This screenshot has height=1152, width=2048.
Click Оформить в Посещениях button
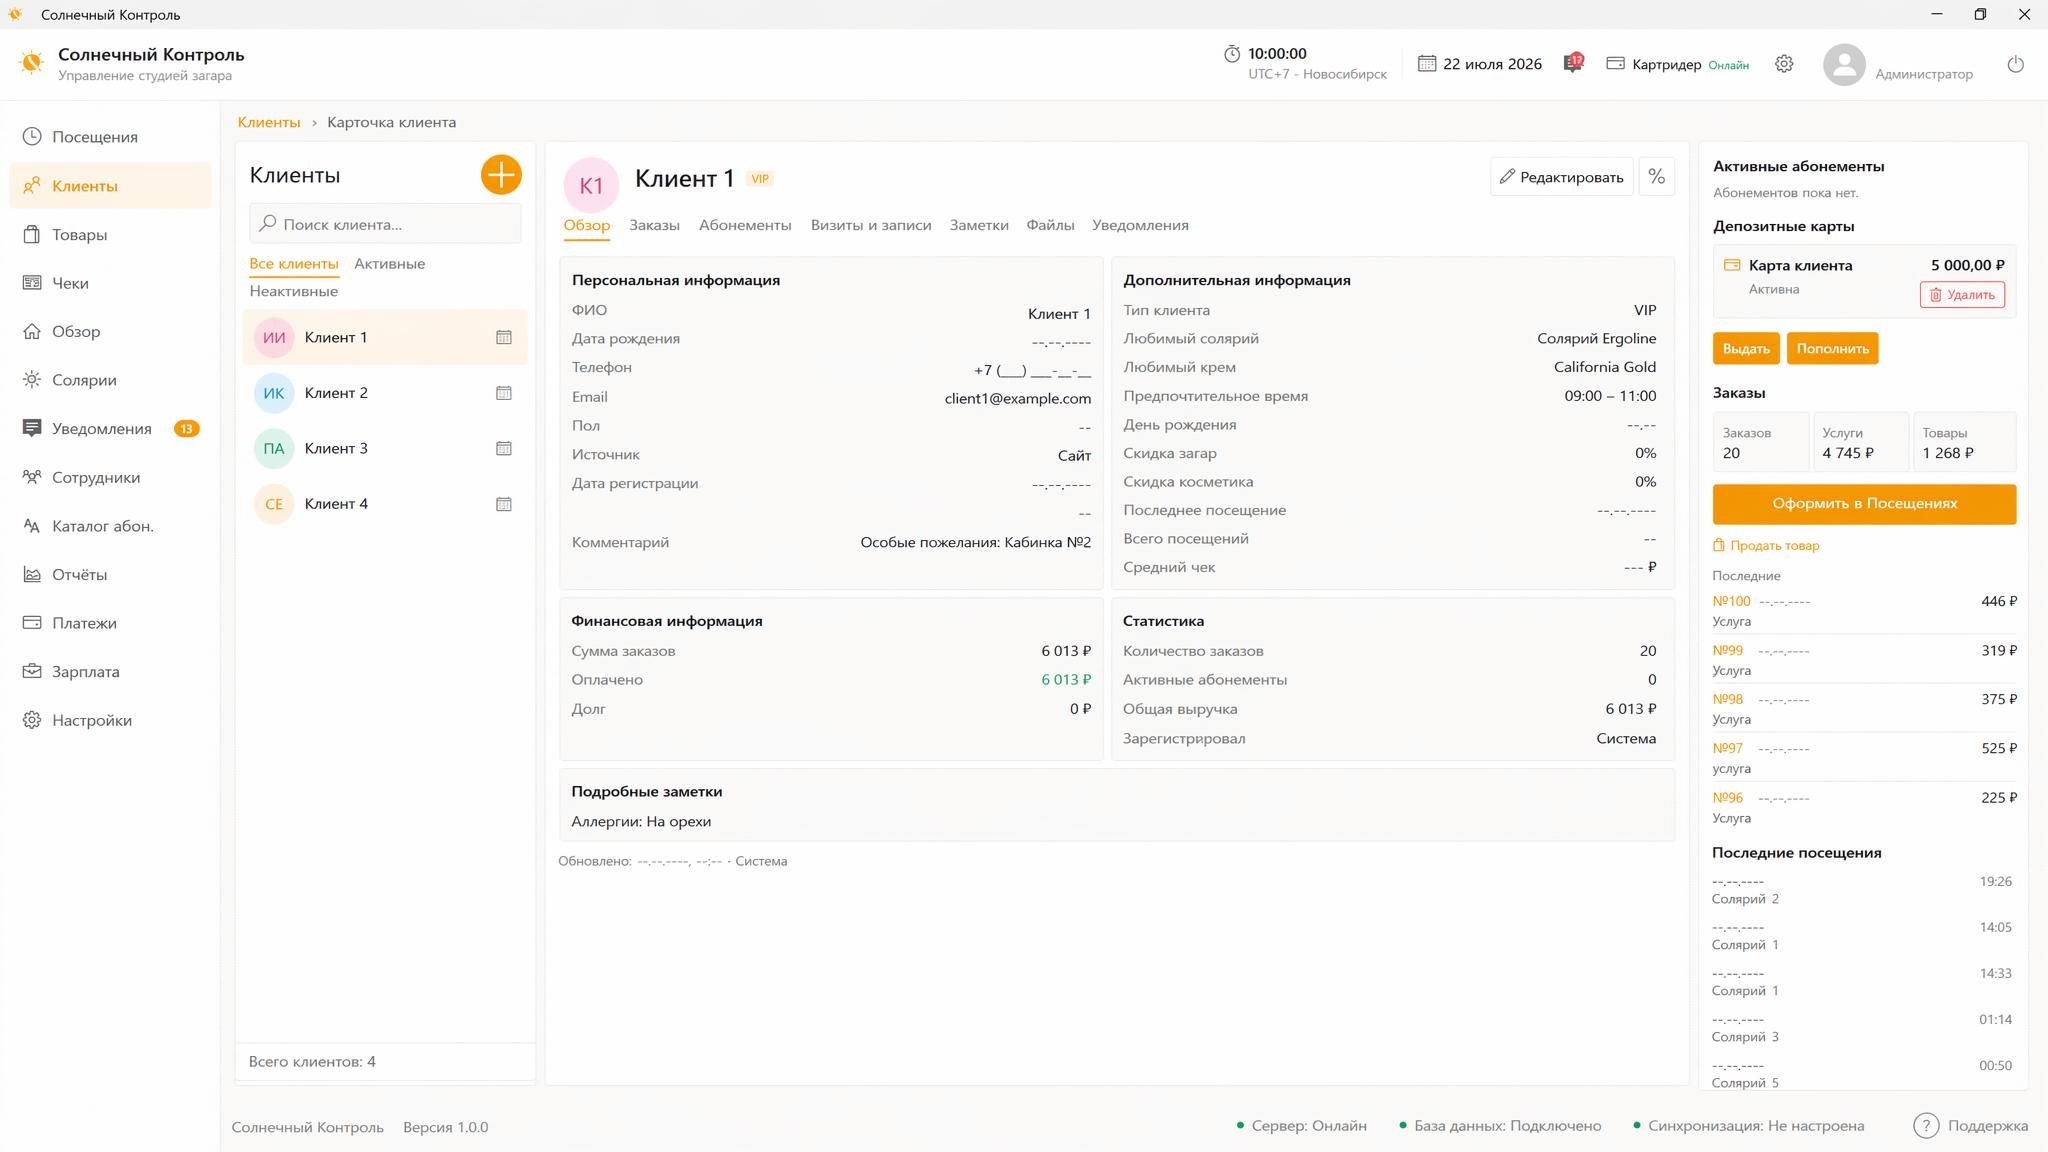pos(1864,504)
